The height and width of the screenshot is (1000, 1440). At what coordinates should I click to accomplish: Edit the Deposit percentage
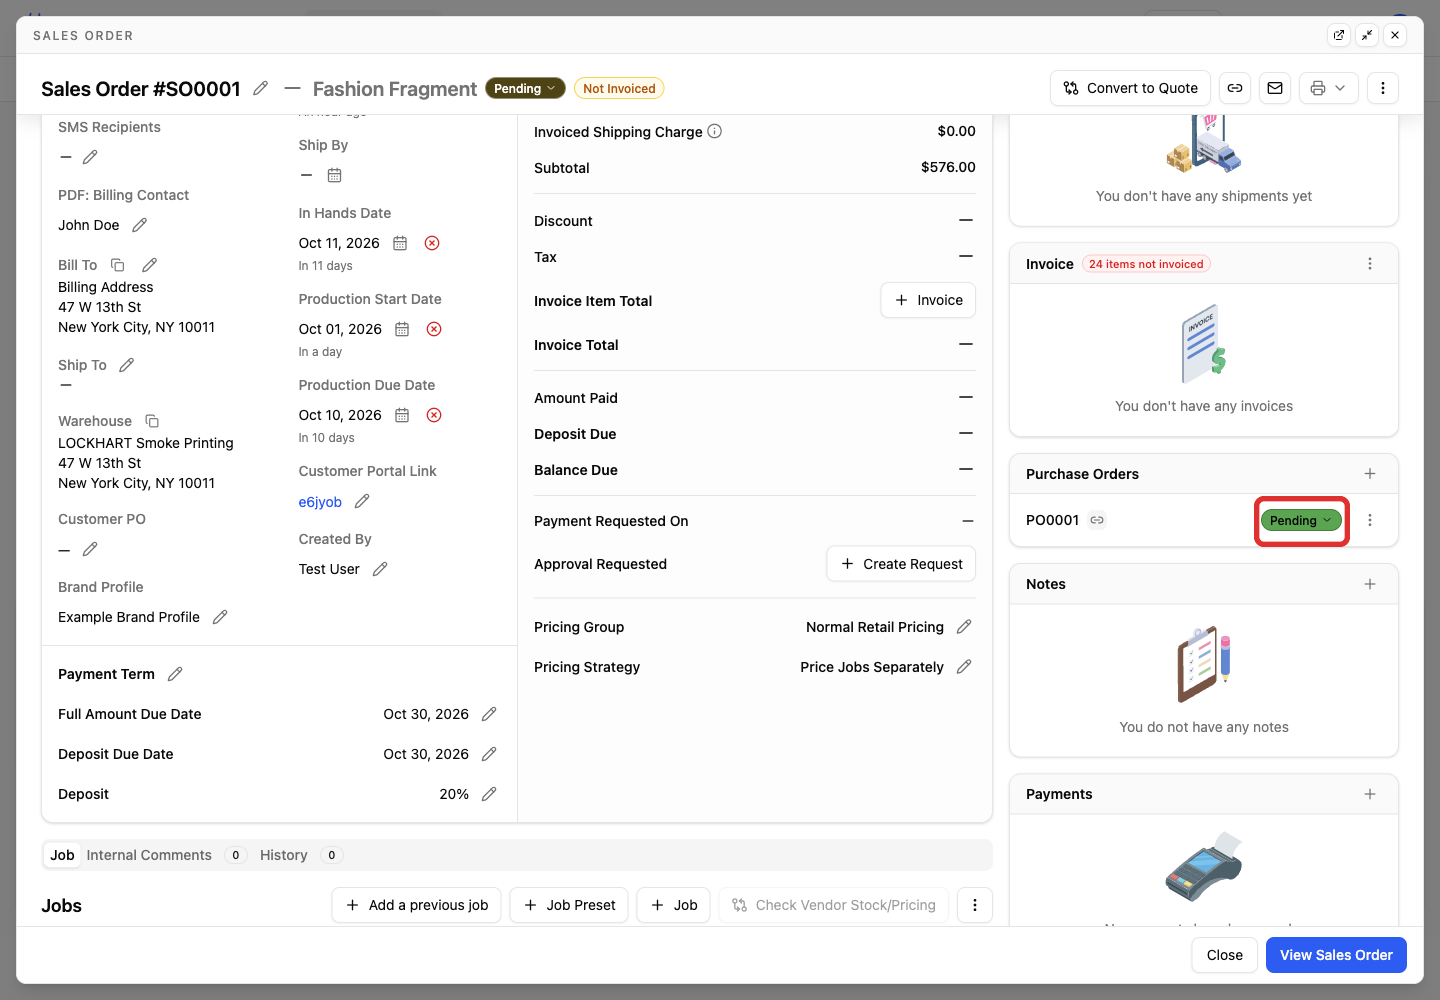tap(489, 794)
